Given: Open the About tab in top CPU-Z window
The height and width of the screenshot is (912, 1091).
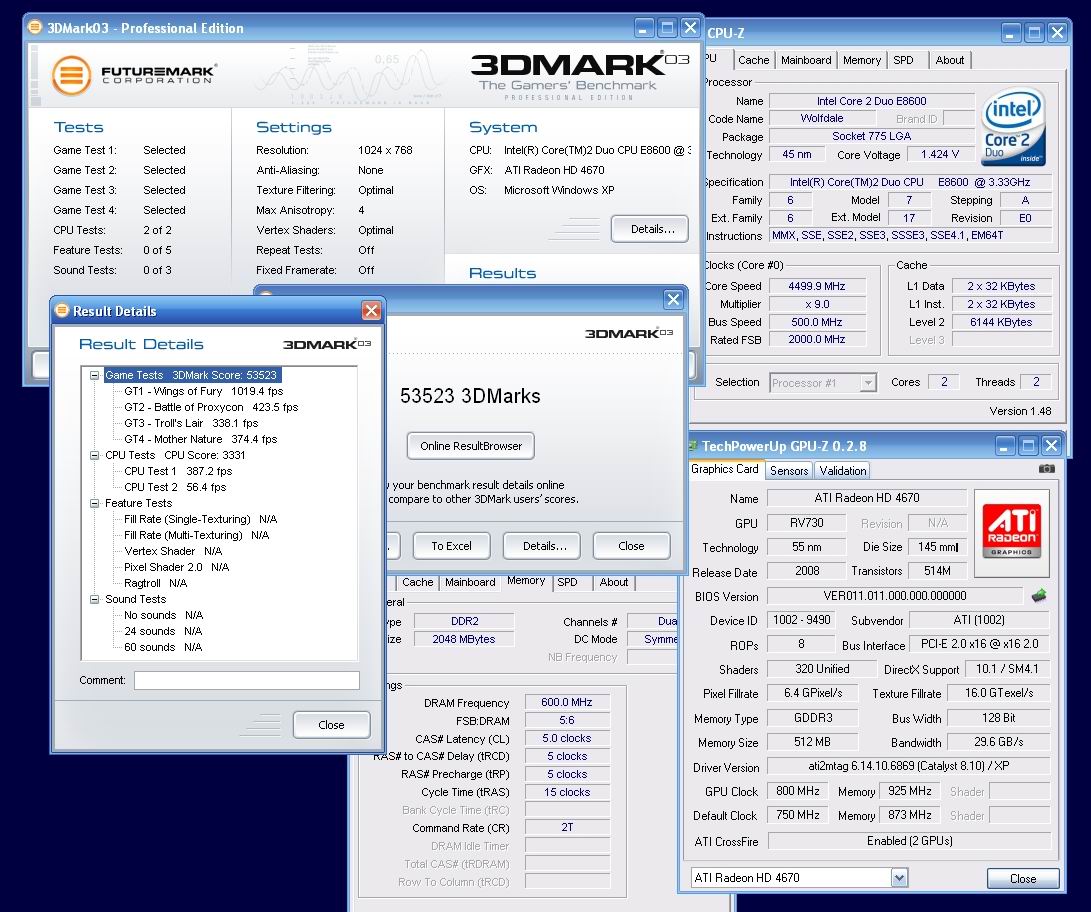Looking at the screenshot, I should (949, 61).
